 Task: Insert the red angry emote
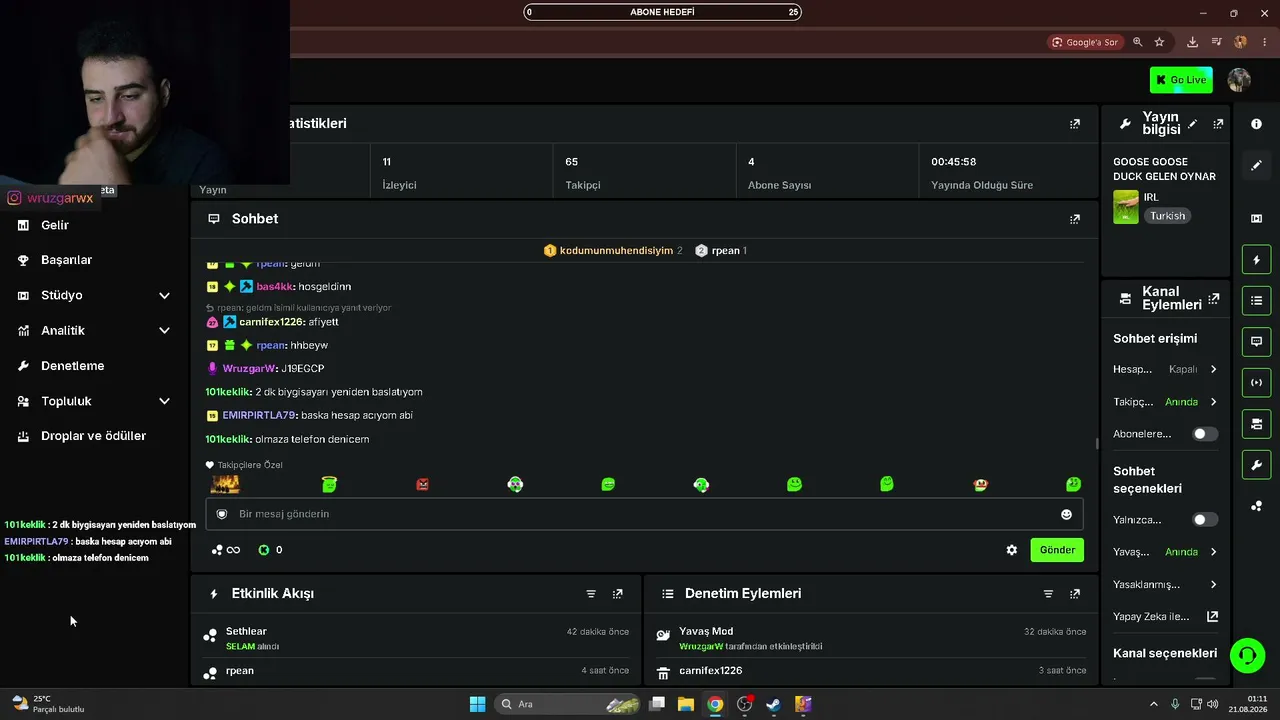(x=422, y=484)
